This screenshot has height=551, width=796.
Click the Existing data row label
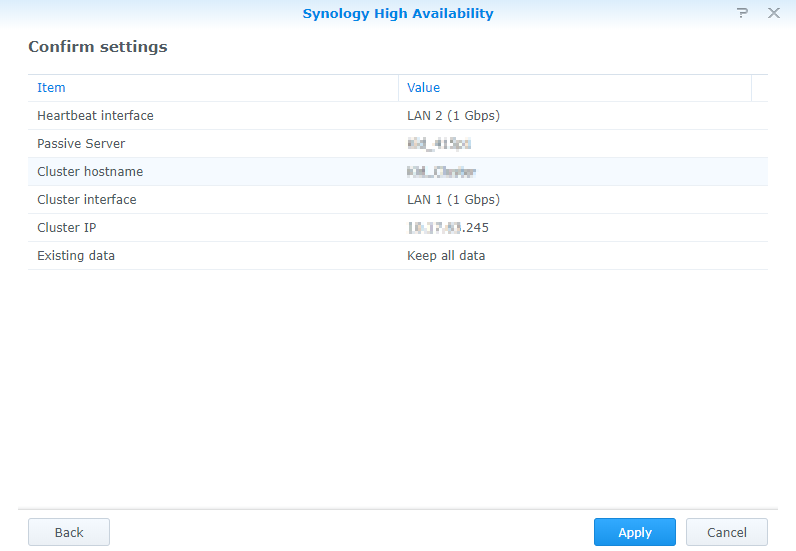click(x=76, y=255)
